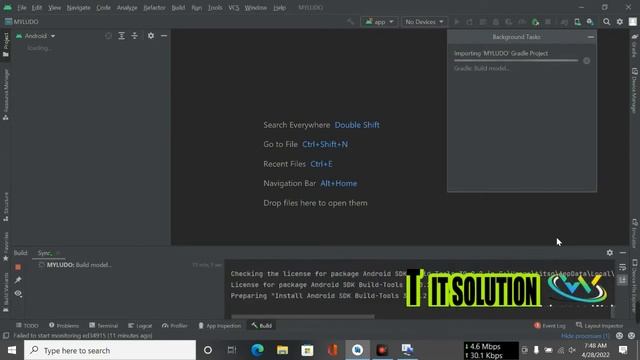Click the build output horizontal scrollbar

302,316
